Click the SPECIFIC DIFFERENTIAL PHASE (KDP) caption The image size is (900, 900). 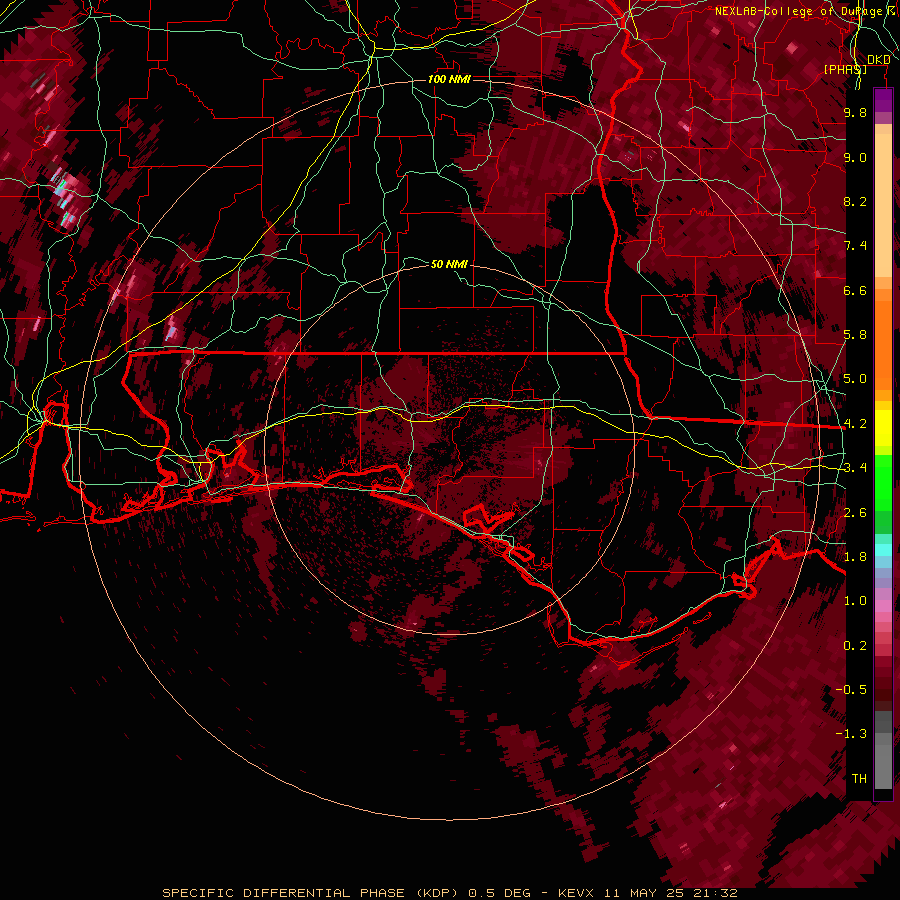point(310,893)
